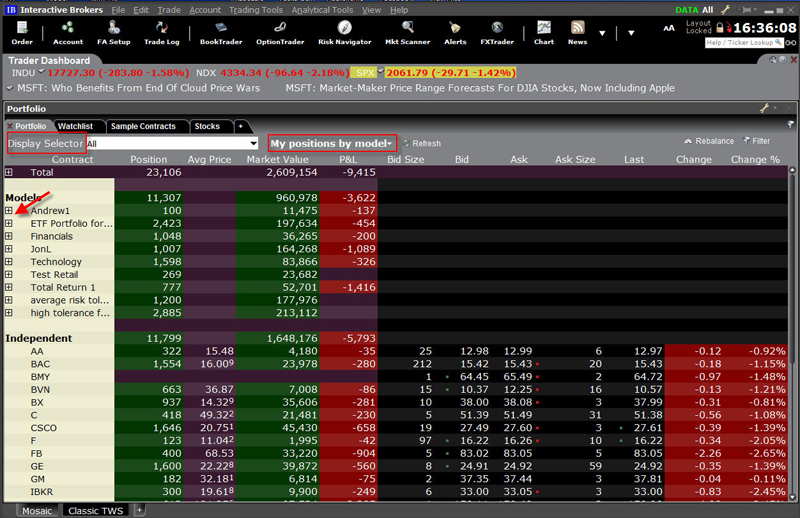Screen dimensions: 800x518
Task: Sort by the P&L column header
Action: 348,159
